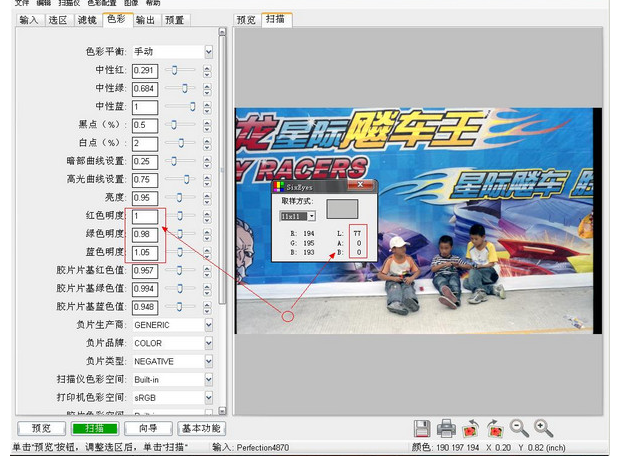Click the save (floppy disk) icon
Screen dimensions: 627x456
coord(422,428)
